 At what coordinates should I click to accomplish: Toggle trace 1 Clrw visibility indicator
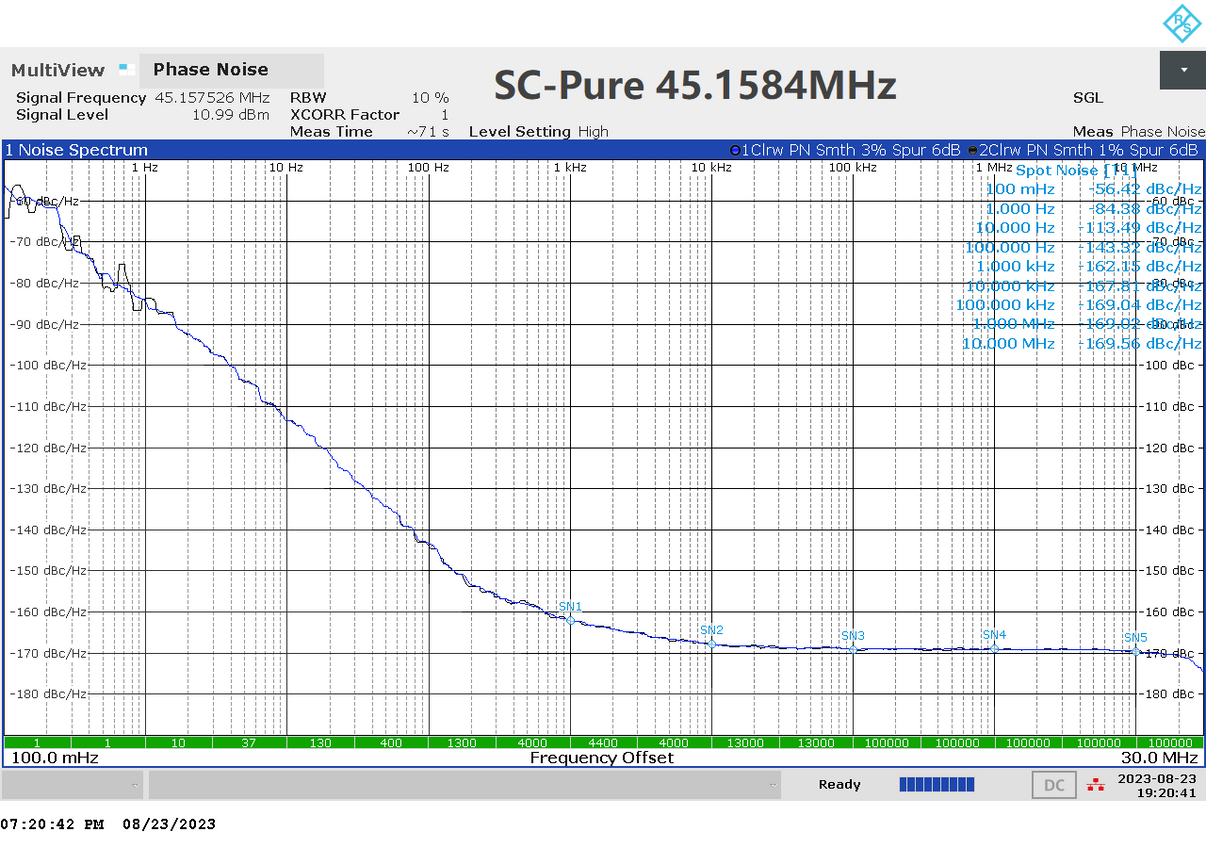pos(736,149)
